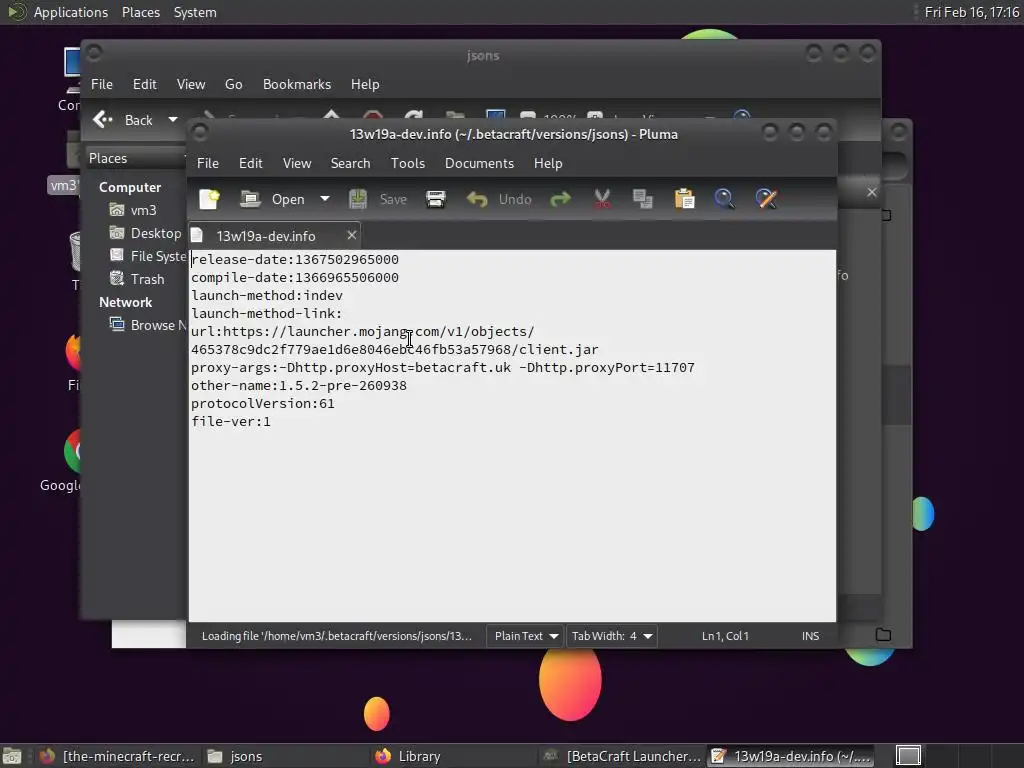Close the side panel in background window
The height and width of the screenshot is (768, 1024).
coord(871,192)
